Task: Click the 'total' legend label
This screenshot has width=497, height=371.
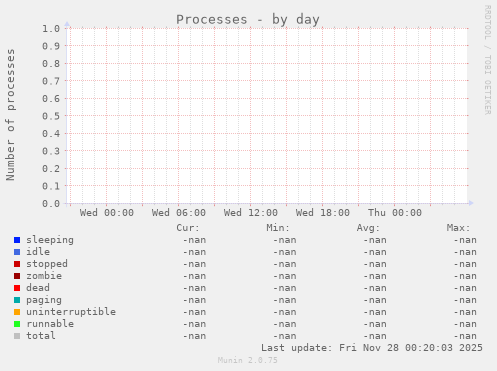Action: coord(41,336)
